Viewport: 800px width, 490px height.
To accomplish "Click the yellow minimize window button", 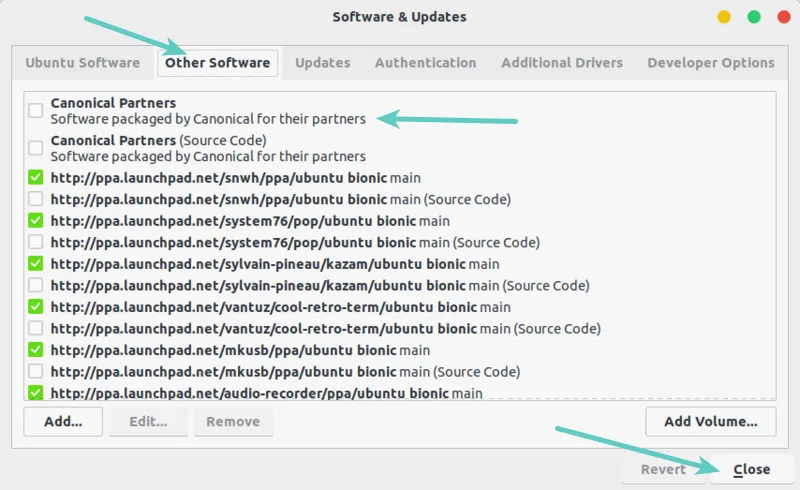I will [x=723, y=17].
